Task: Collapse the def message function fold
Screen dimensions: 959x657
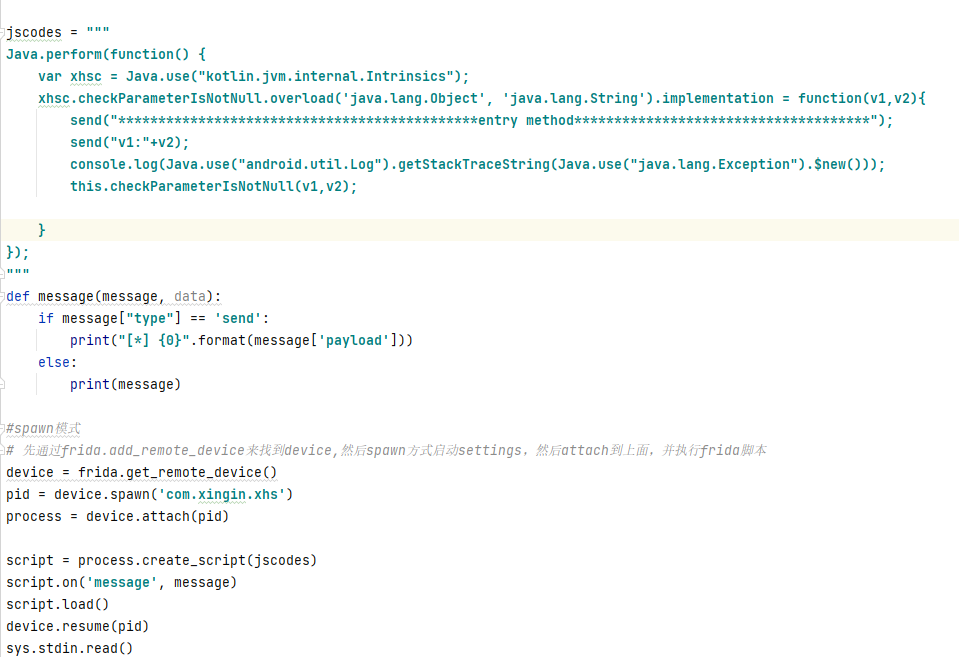Action: (3, 296)
